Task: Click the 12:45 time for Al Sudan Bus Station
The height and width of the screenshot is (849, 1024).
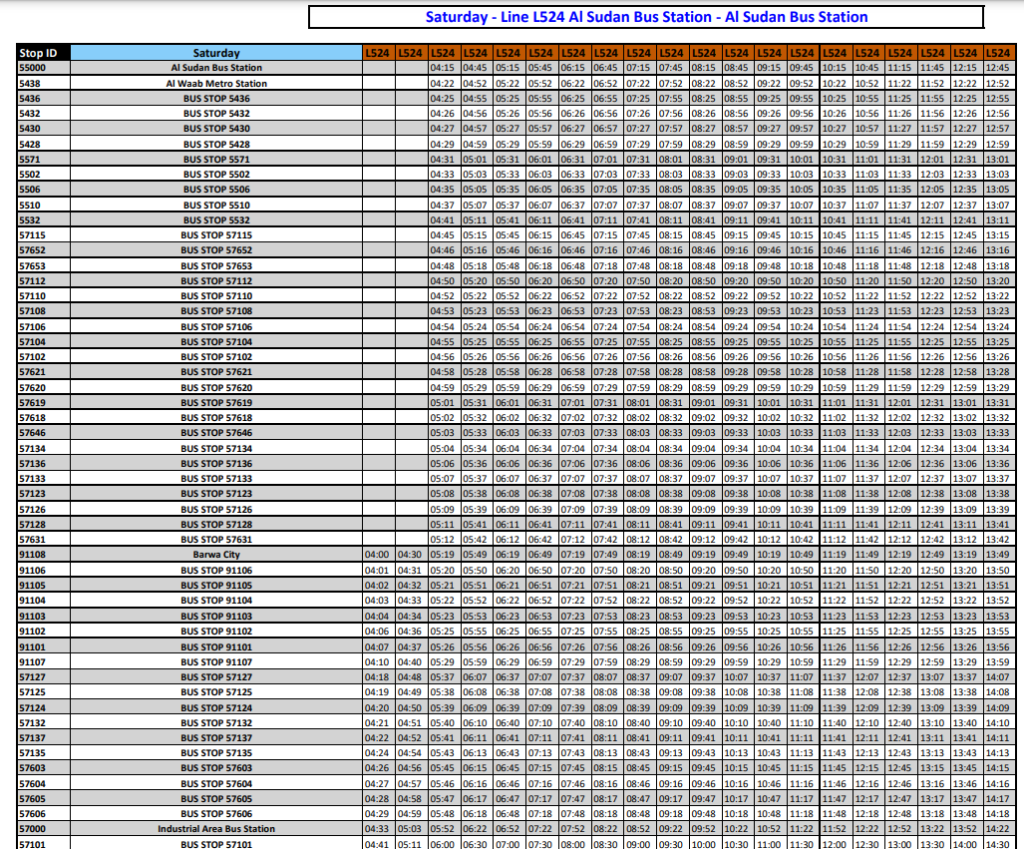Action: click(997, 68)
